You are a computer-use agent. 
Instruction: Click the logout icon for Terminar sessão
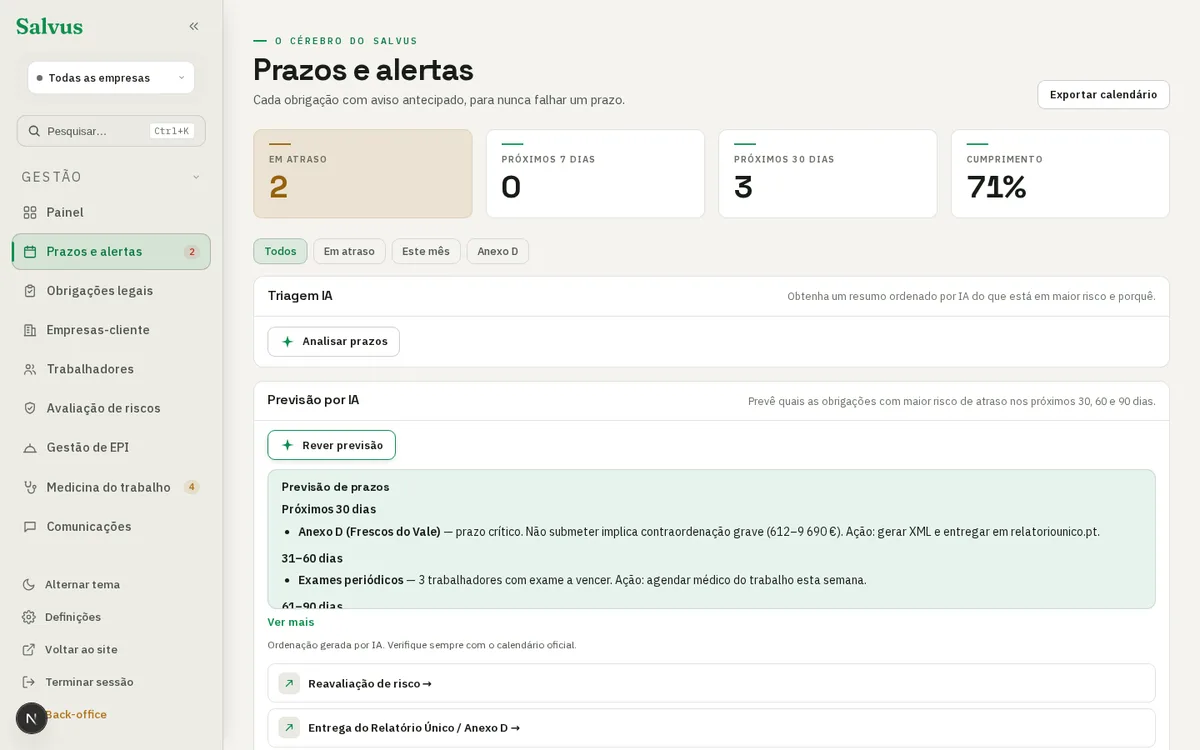tap(29, 682)
